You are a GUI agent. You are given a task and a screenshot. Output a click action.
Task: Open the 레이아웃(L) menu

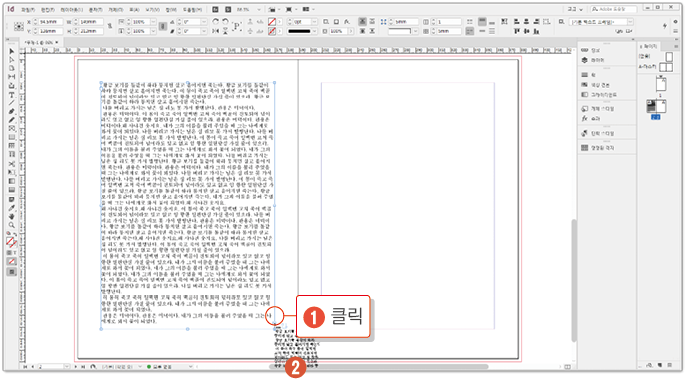click(71, 10)
